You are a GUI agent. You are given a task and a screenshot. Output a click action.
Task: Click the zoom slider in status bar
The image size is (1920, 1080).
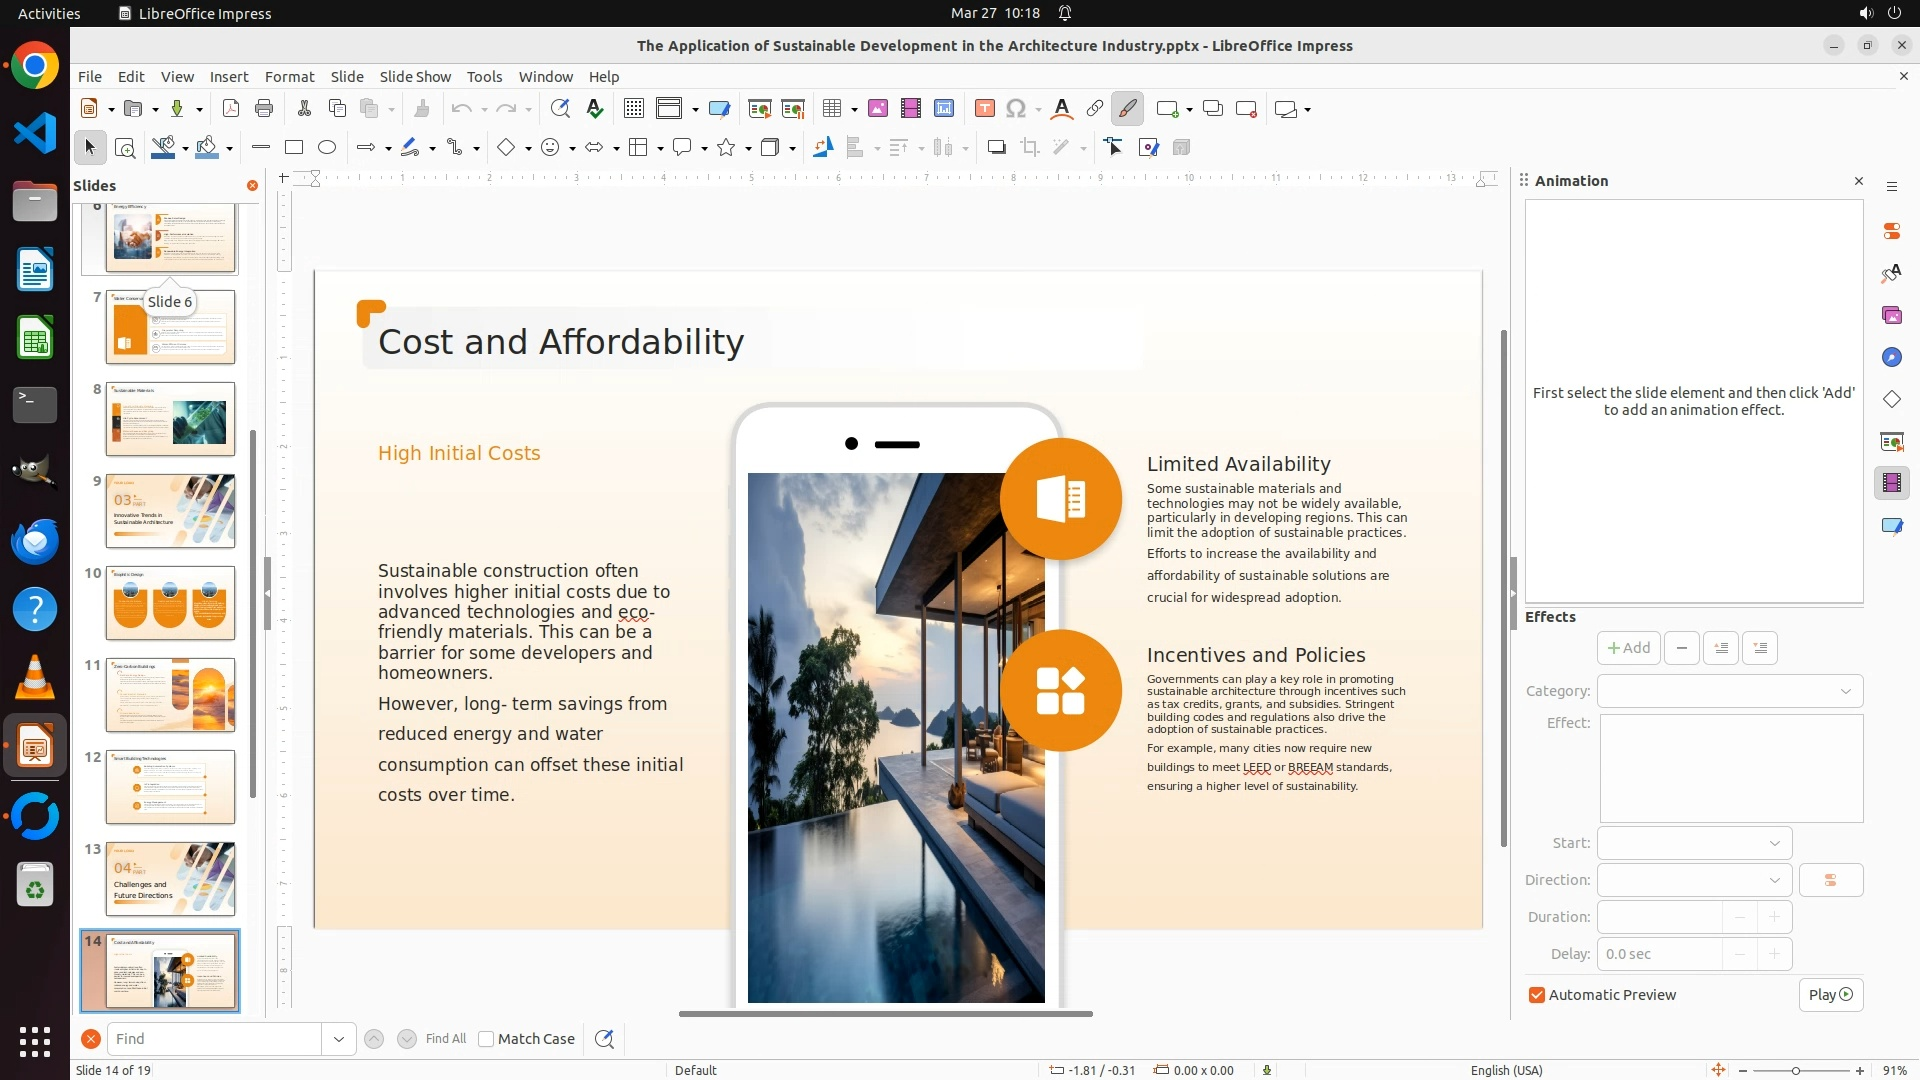pos(1796,1070)
